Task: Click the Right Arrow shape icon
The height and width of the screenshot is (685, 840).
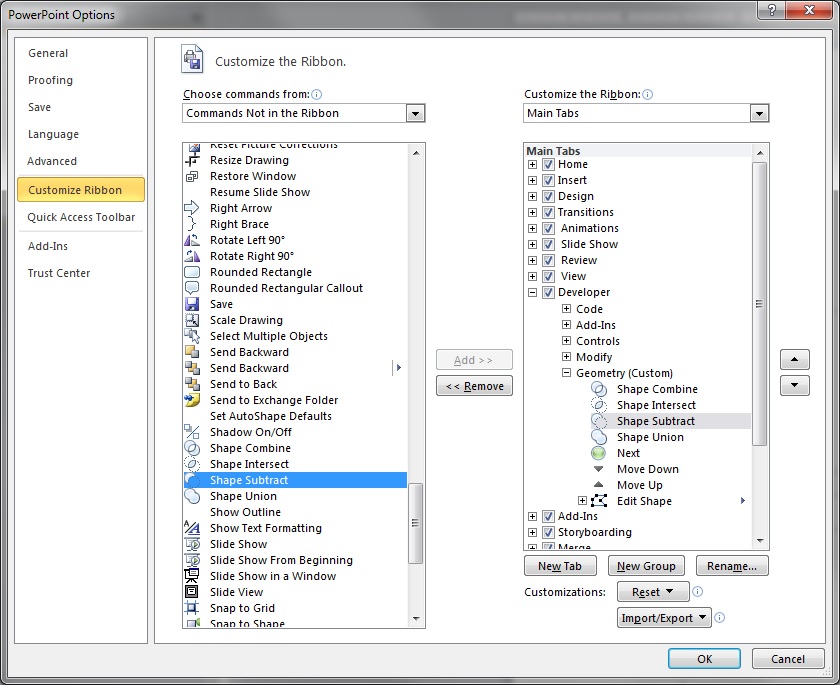Action: pos(192,208)
